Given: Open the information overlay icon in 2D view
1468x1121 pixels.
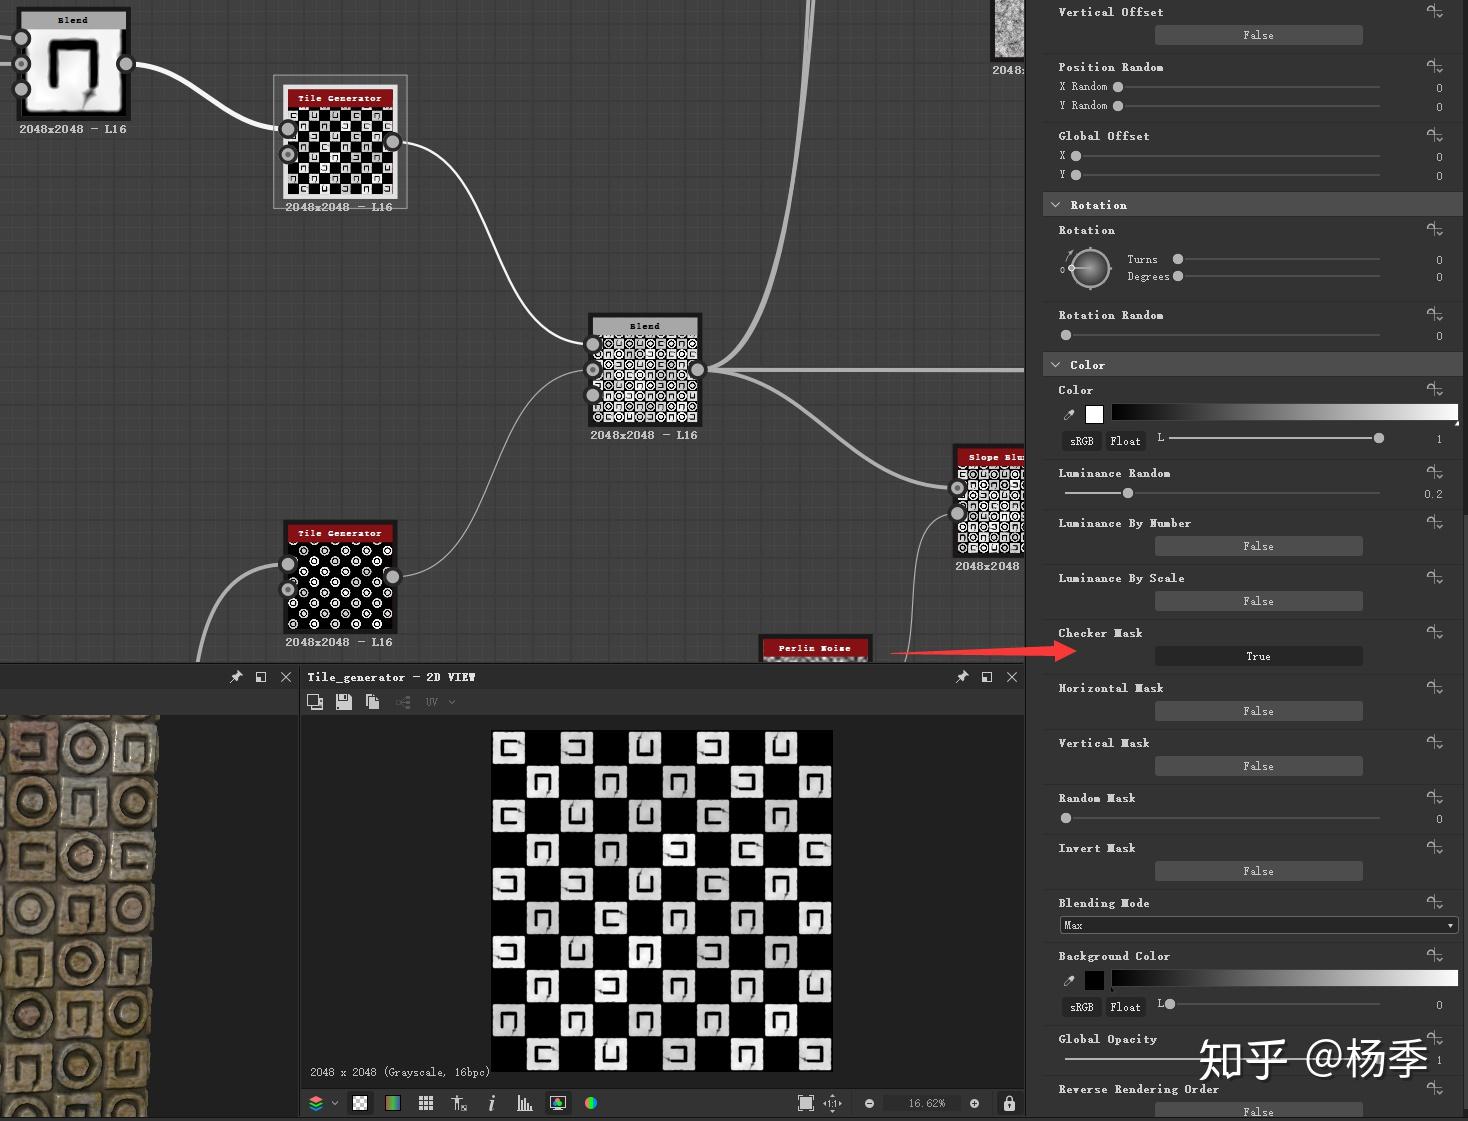Looking at the screenshot, I should [x=491, y=1103].
